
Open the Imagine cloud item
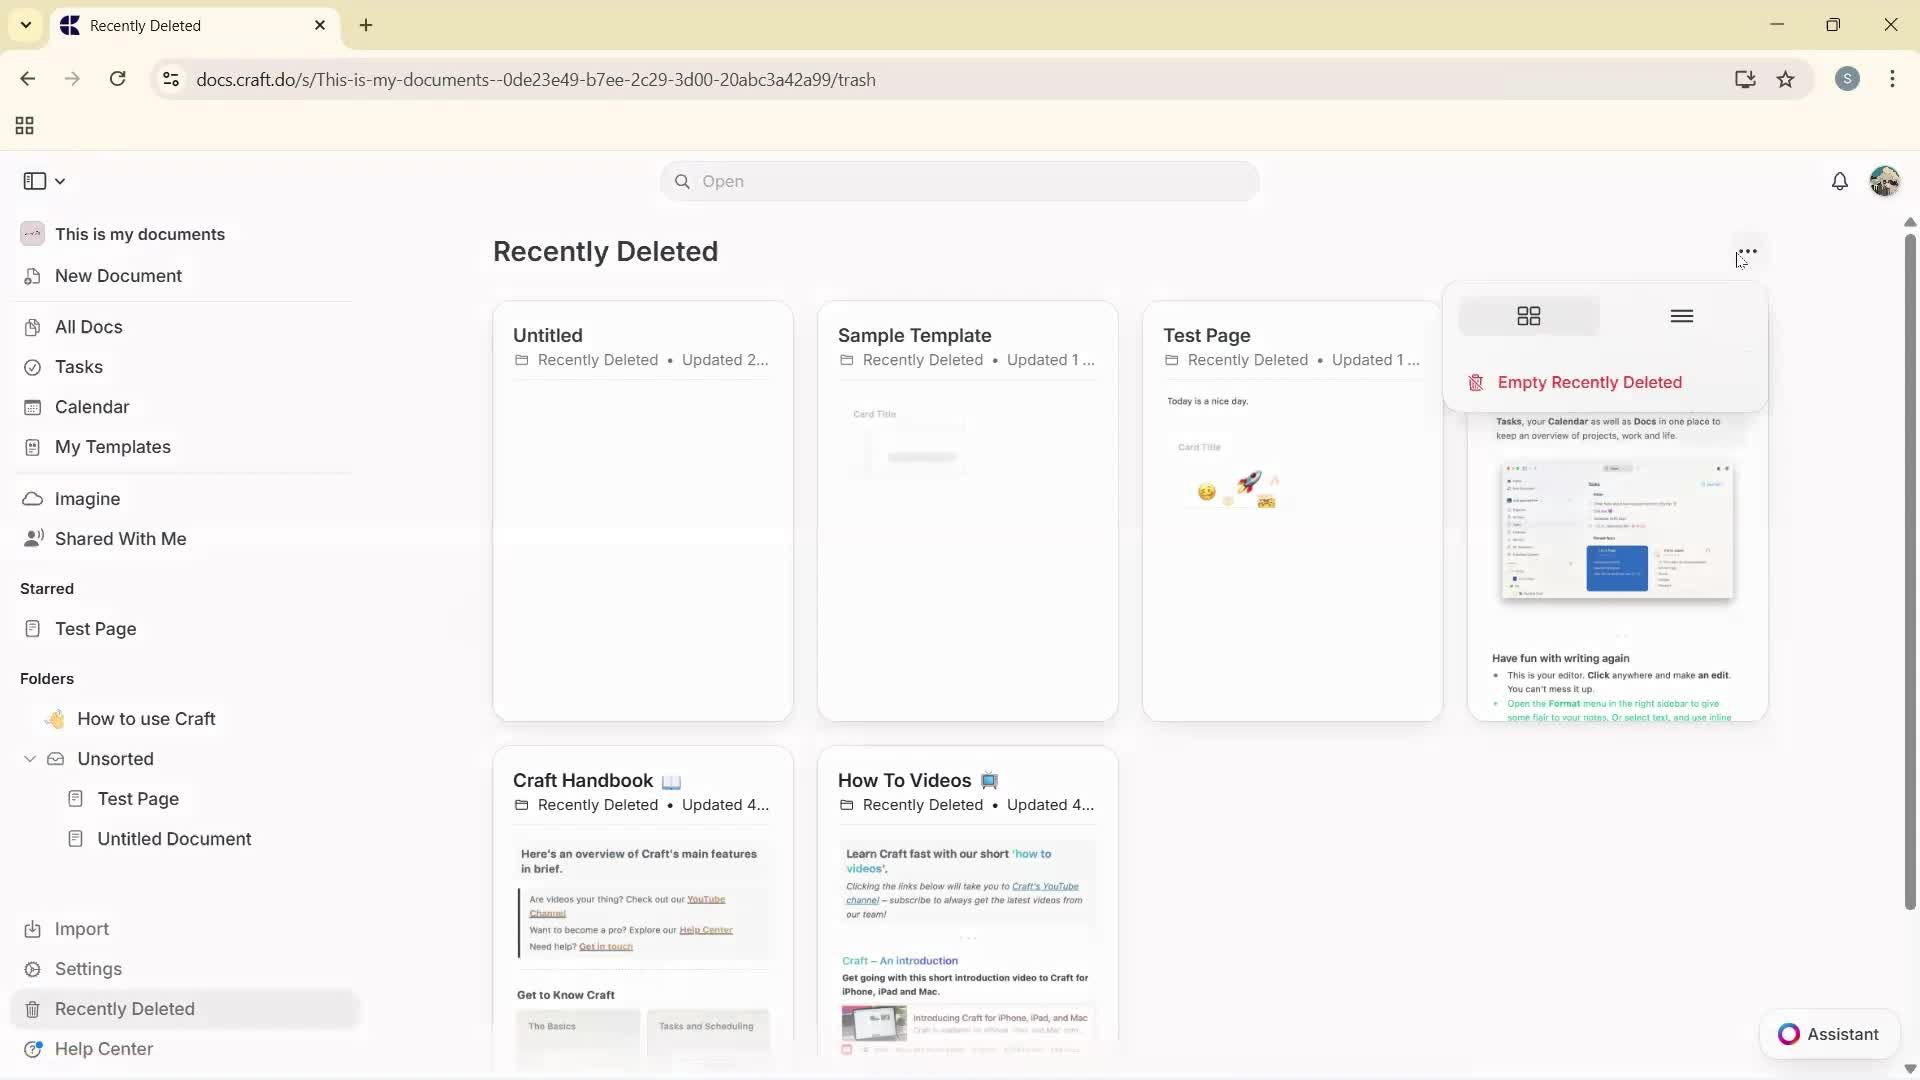click(87, 499)
